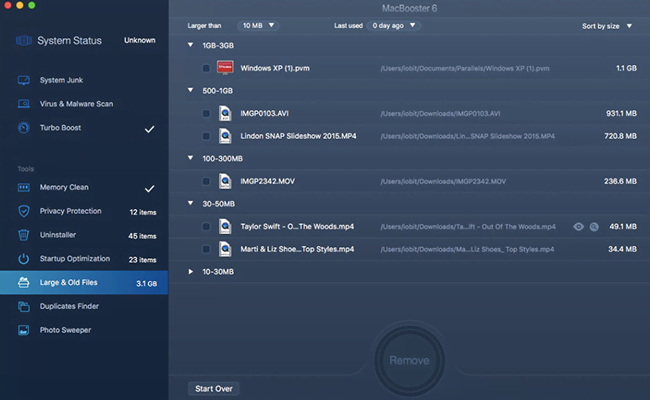Click the System Junk icon
This screenshot has width=650, height=400.
click(x=24, y=80)
